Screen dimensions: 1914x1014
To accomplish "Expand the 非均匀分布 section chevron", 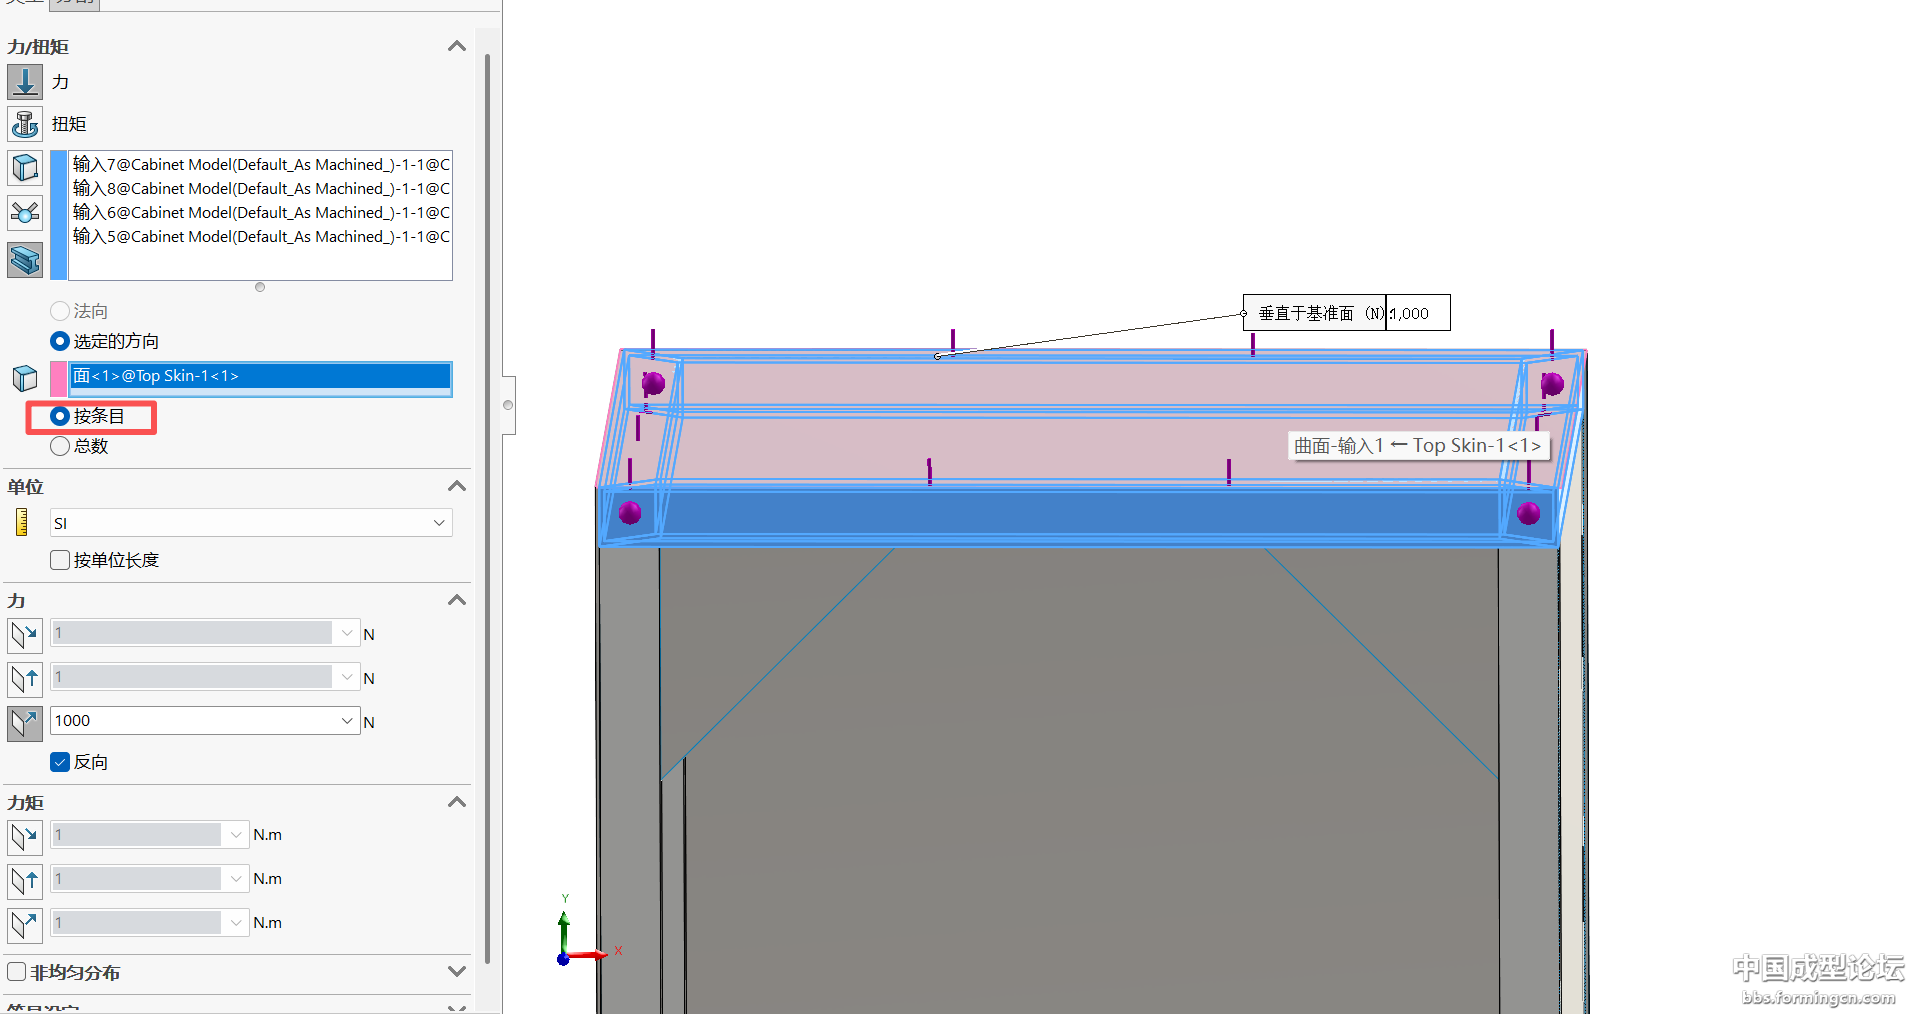I will pos(457,971).
